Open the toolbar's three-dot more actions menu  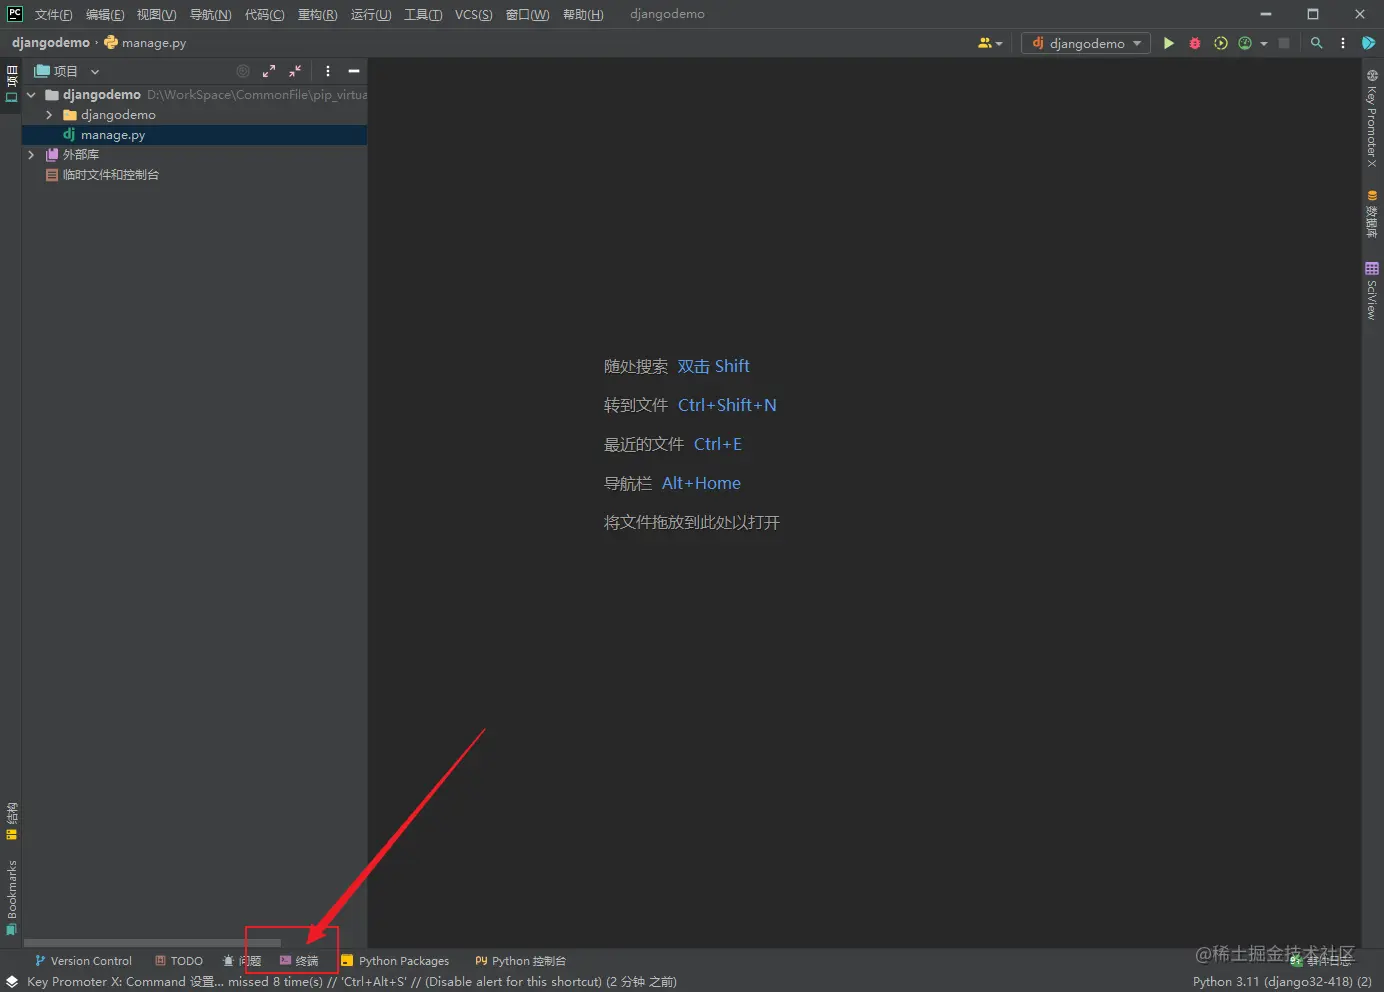tap(1343, 43)
